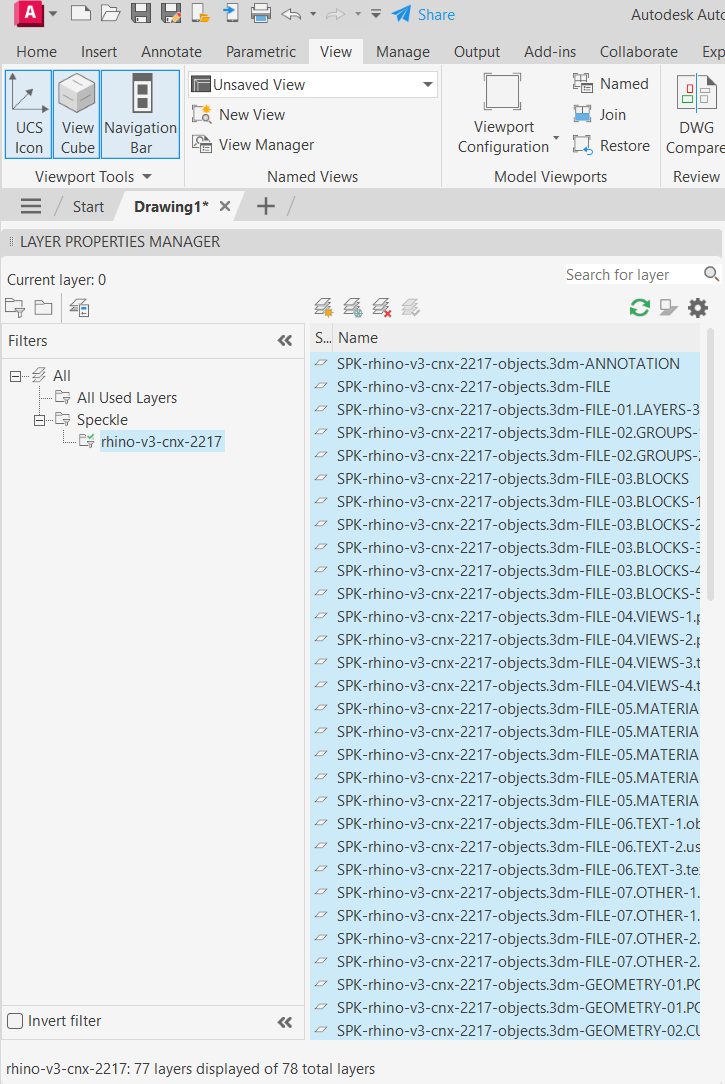
Task: Open the View Manager
Action: (253, 144)
